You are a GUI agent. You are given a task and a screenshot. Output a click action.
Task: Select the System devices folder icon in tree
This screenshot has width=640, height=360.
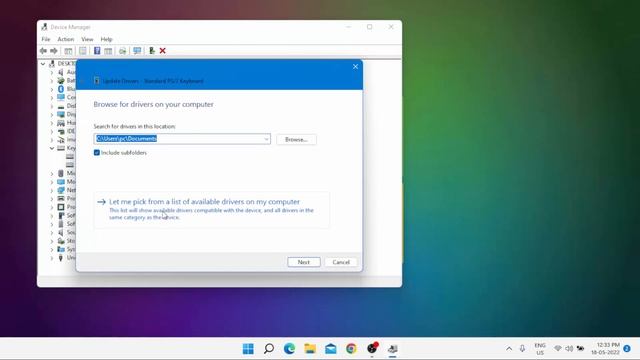[x=61, y=249]
